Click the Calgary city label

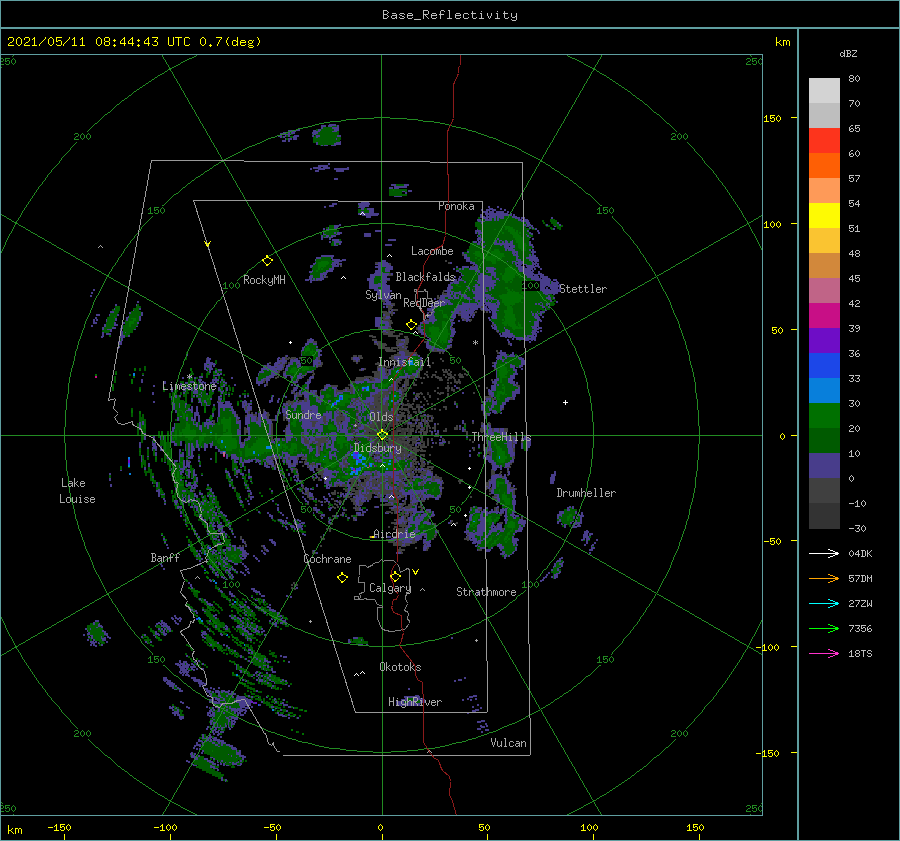[390, 588]
